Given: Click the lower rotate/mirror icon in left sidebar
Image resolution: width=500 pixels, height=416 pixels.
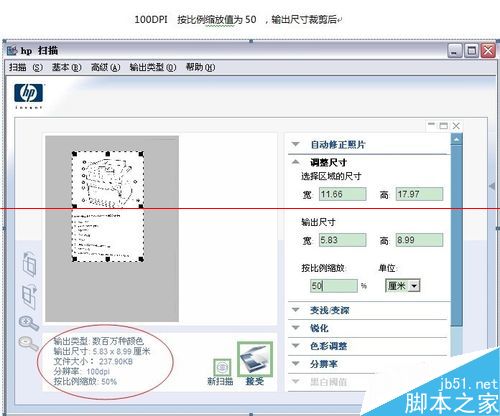Looking at the screenshot, I should click(x=29, y=296).
